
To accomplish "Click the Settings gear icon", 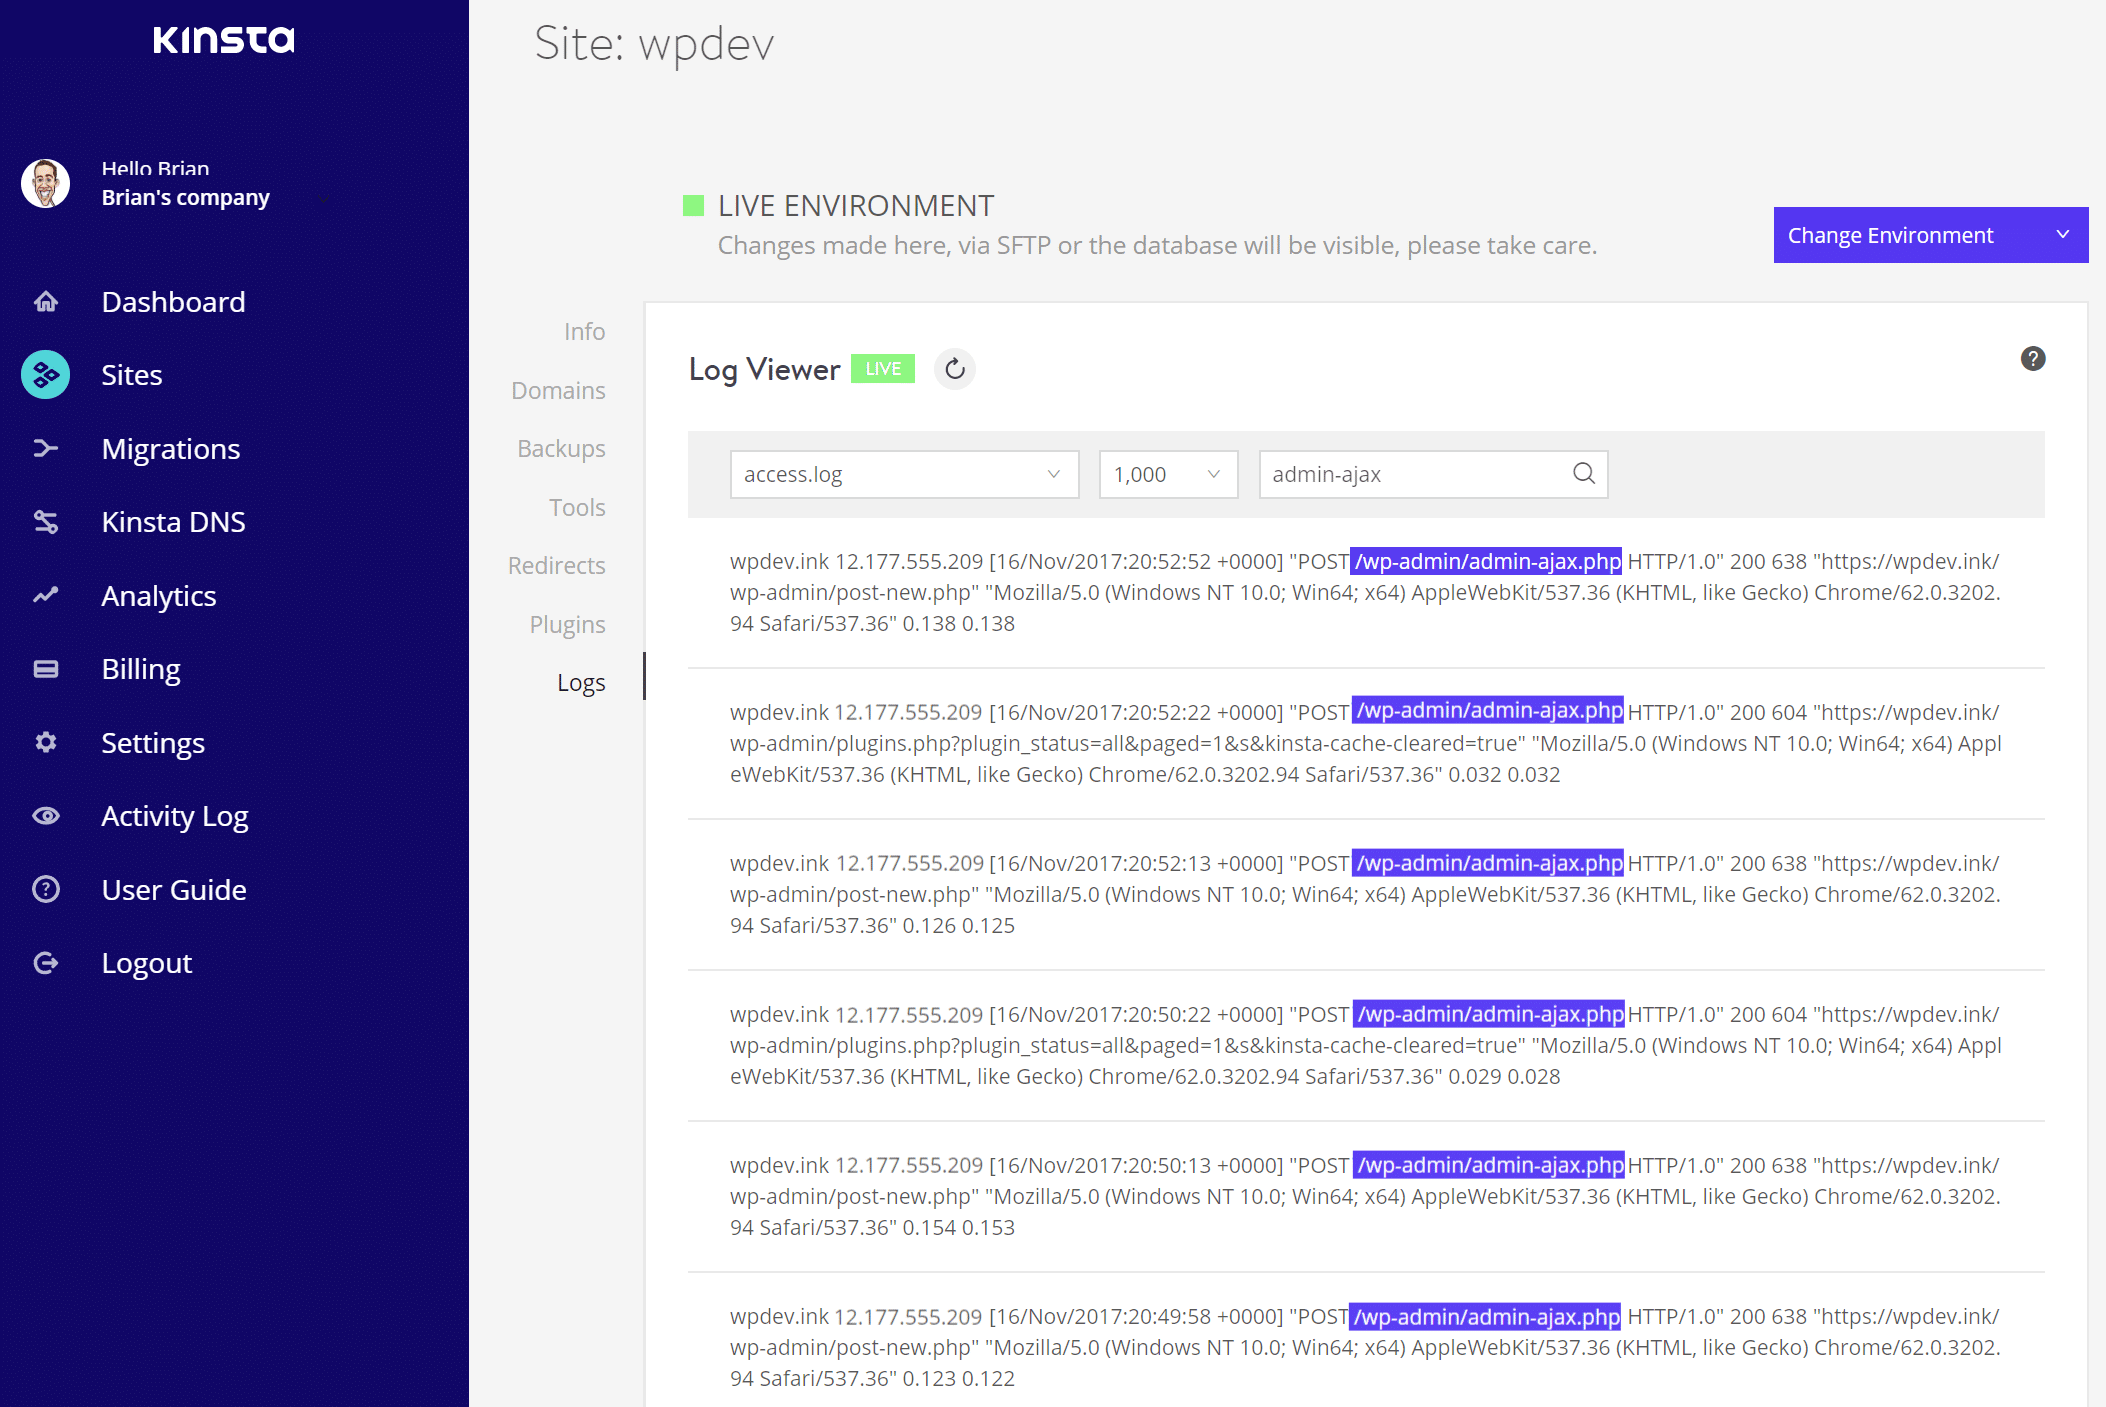I will click(x=46, y=743).
